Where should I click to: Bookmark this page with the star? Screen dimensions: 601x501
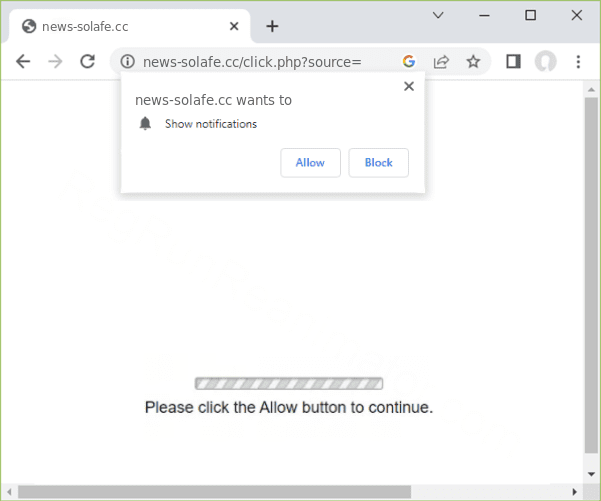click(473, 62)
